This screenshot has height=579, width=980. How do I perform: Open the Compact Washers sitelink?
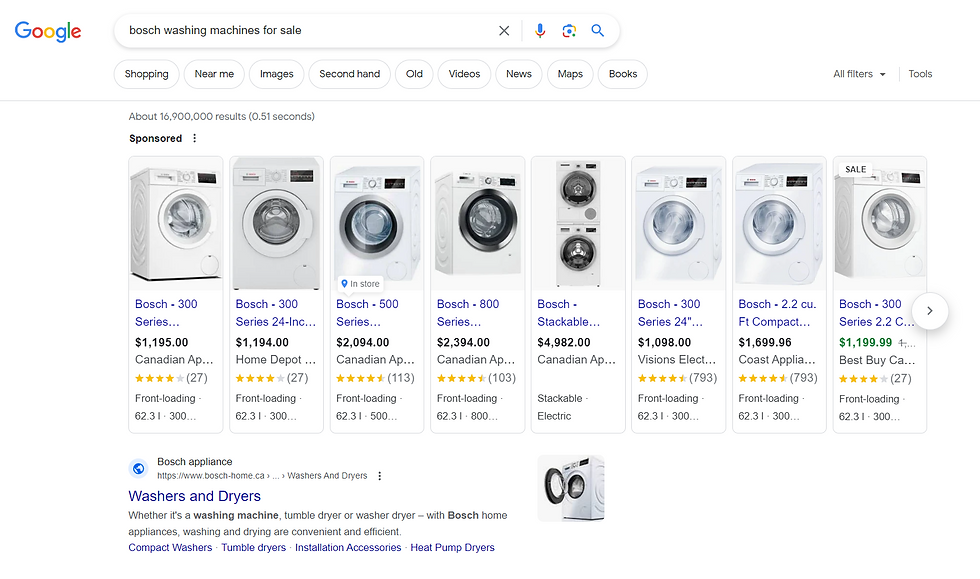[170, 547]
